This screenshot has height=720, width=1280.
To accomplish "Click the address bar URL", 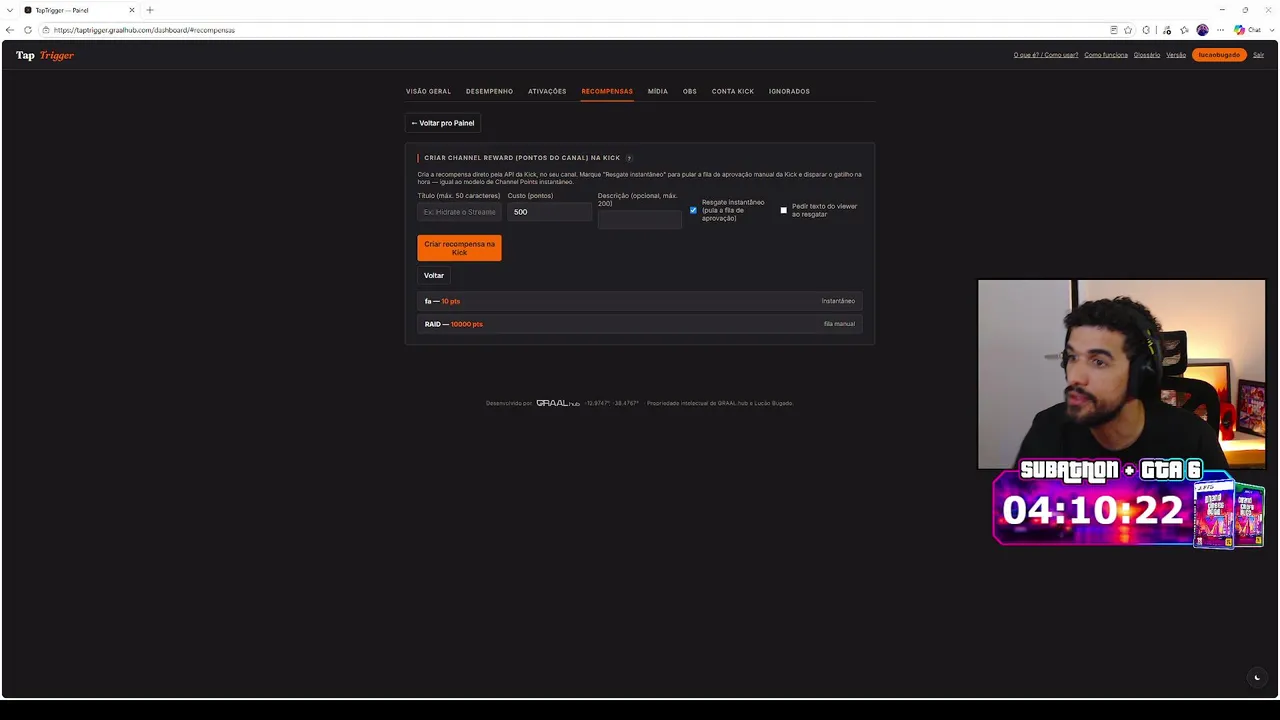I will click(x=144, y=30).
